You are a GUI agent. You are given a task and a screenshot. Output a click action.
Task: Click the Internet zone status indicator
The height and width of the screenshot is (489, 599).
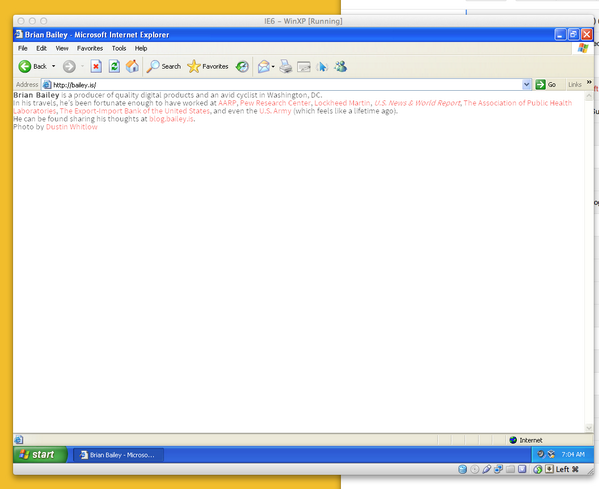526,440
